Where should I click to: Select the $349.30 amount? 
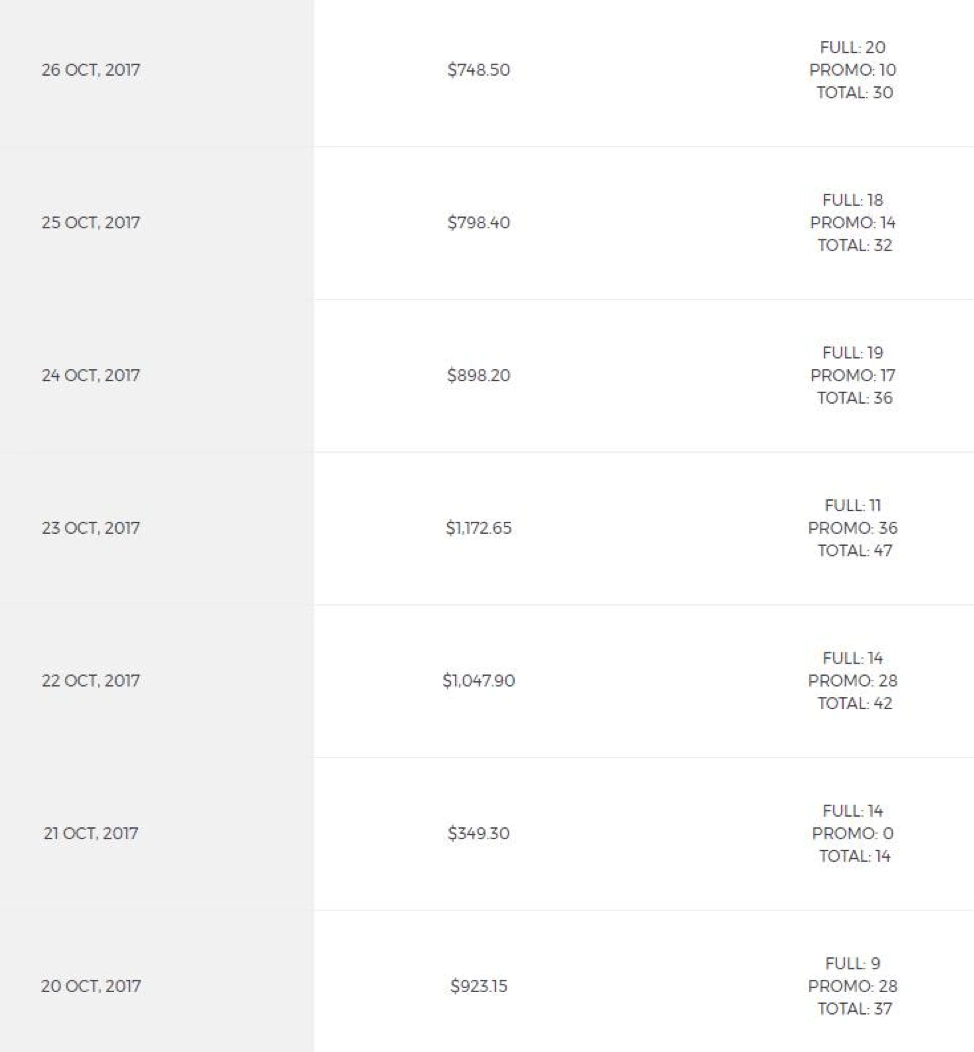[x=478, y=833]
